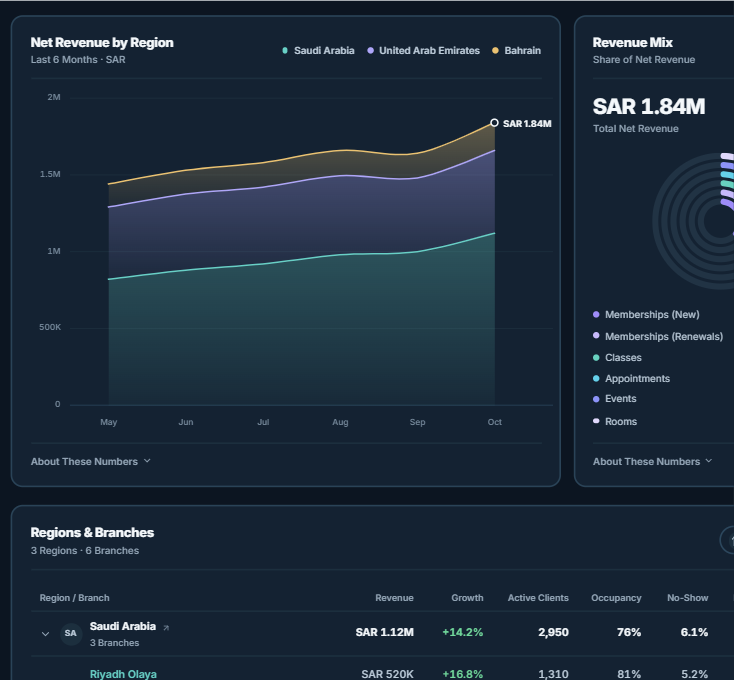
Task: Click the May label on chart axis
Action: [109, 422]
